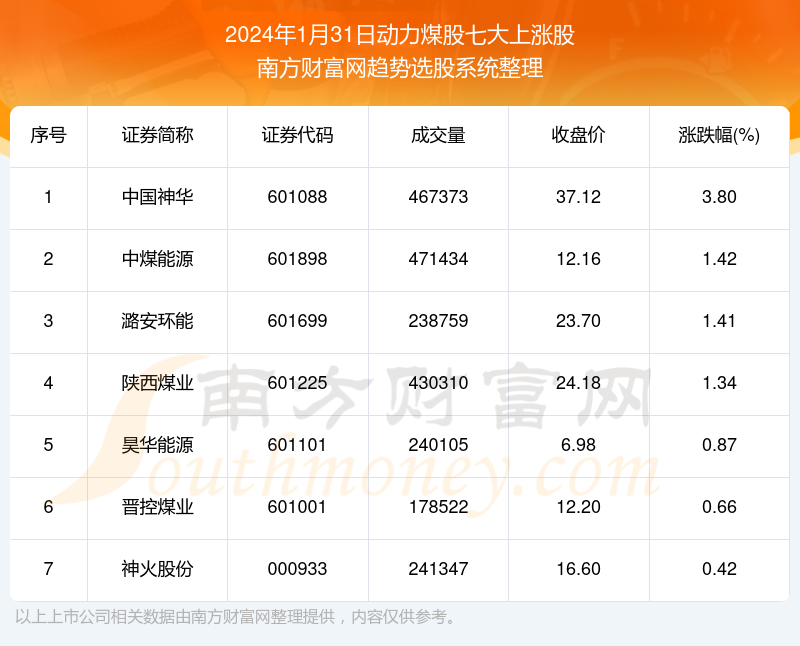Click stock code 601101
The height and width of the screenshot is (646, 800).
(x=297, y=445)
